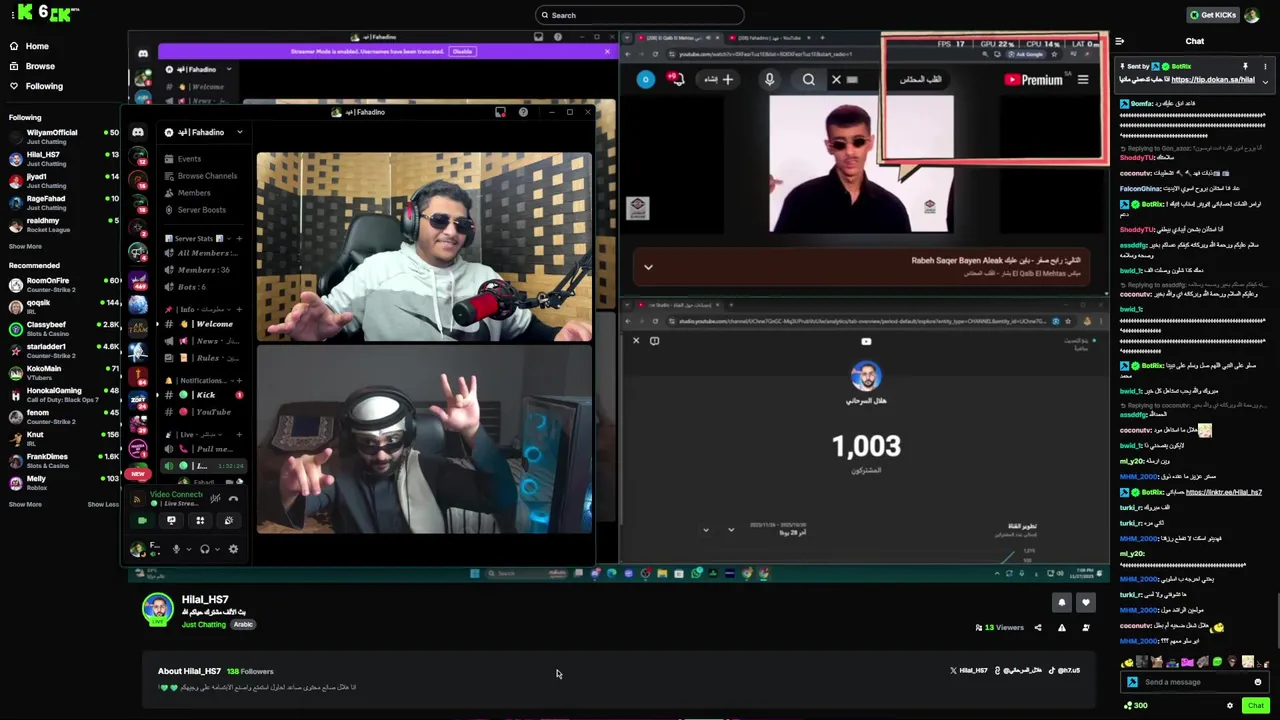The height and width of the screenshot is (720, 1280).
Task: Click the Get KICKs button
Action: [1211, 15]
